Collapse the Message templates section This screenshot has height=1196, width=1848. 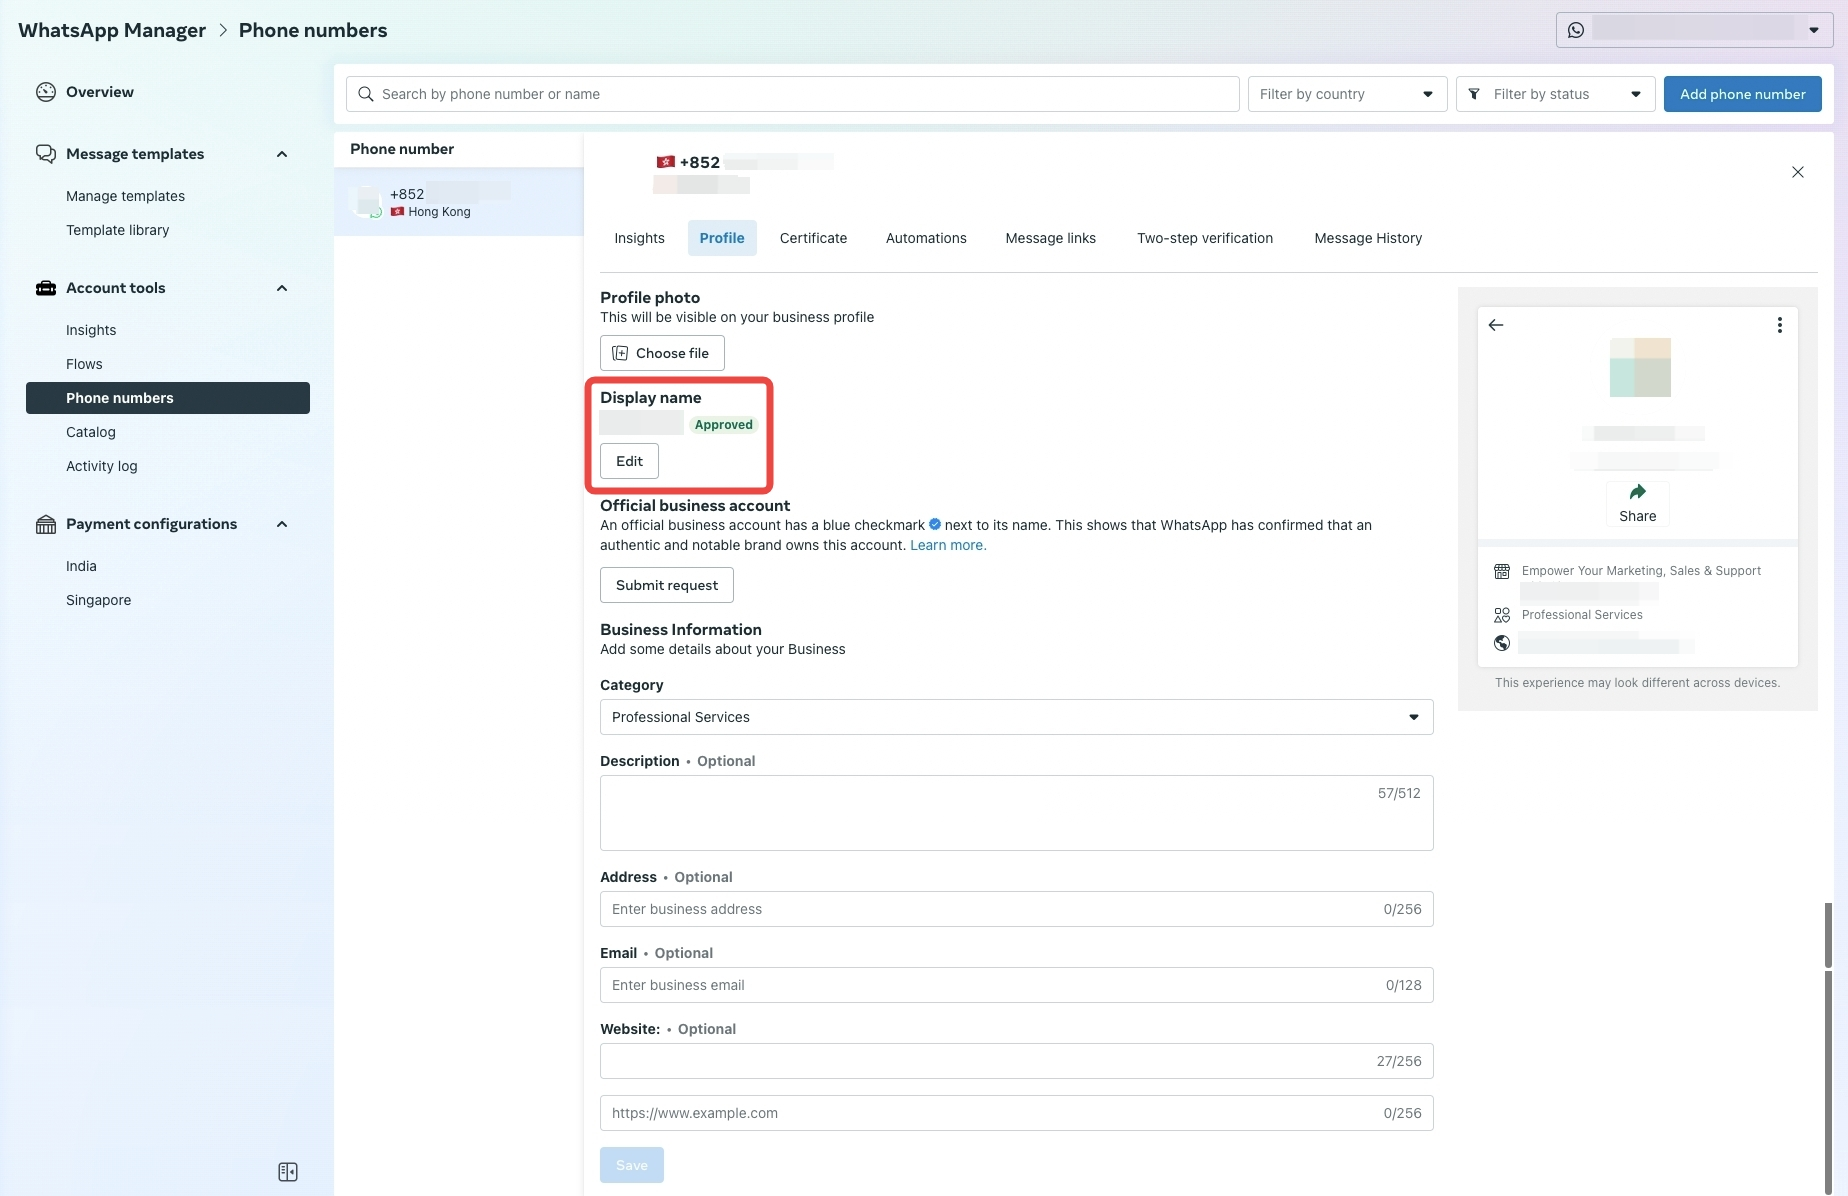point(282,154)
